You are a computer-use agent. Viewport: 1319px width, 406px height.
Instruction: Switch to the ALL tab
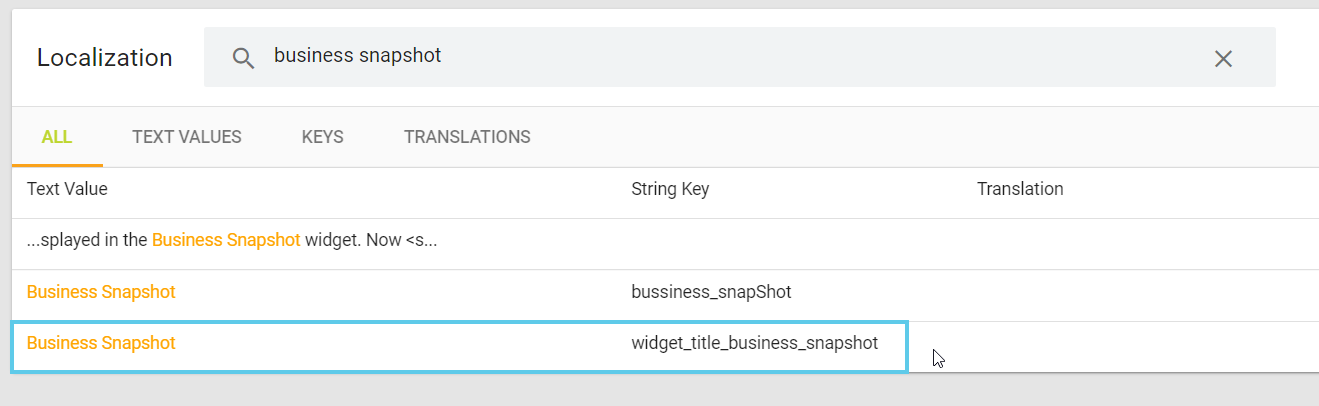pos(57,137)
